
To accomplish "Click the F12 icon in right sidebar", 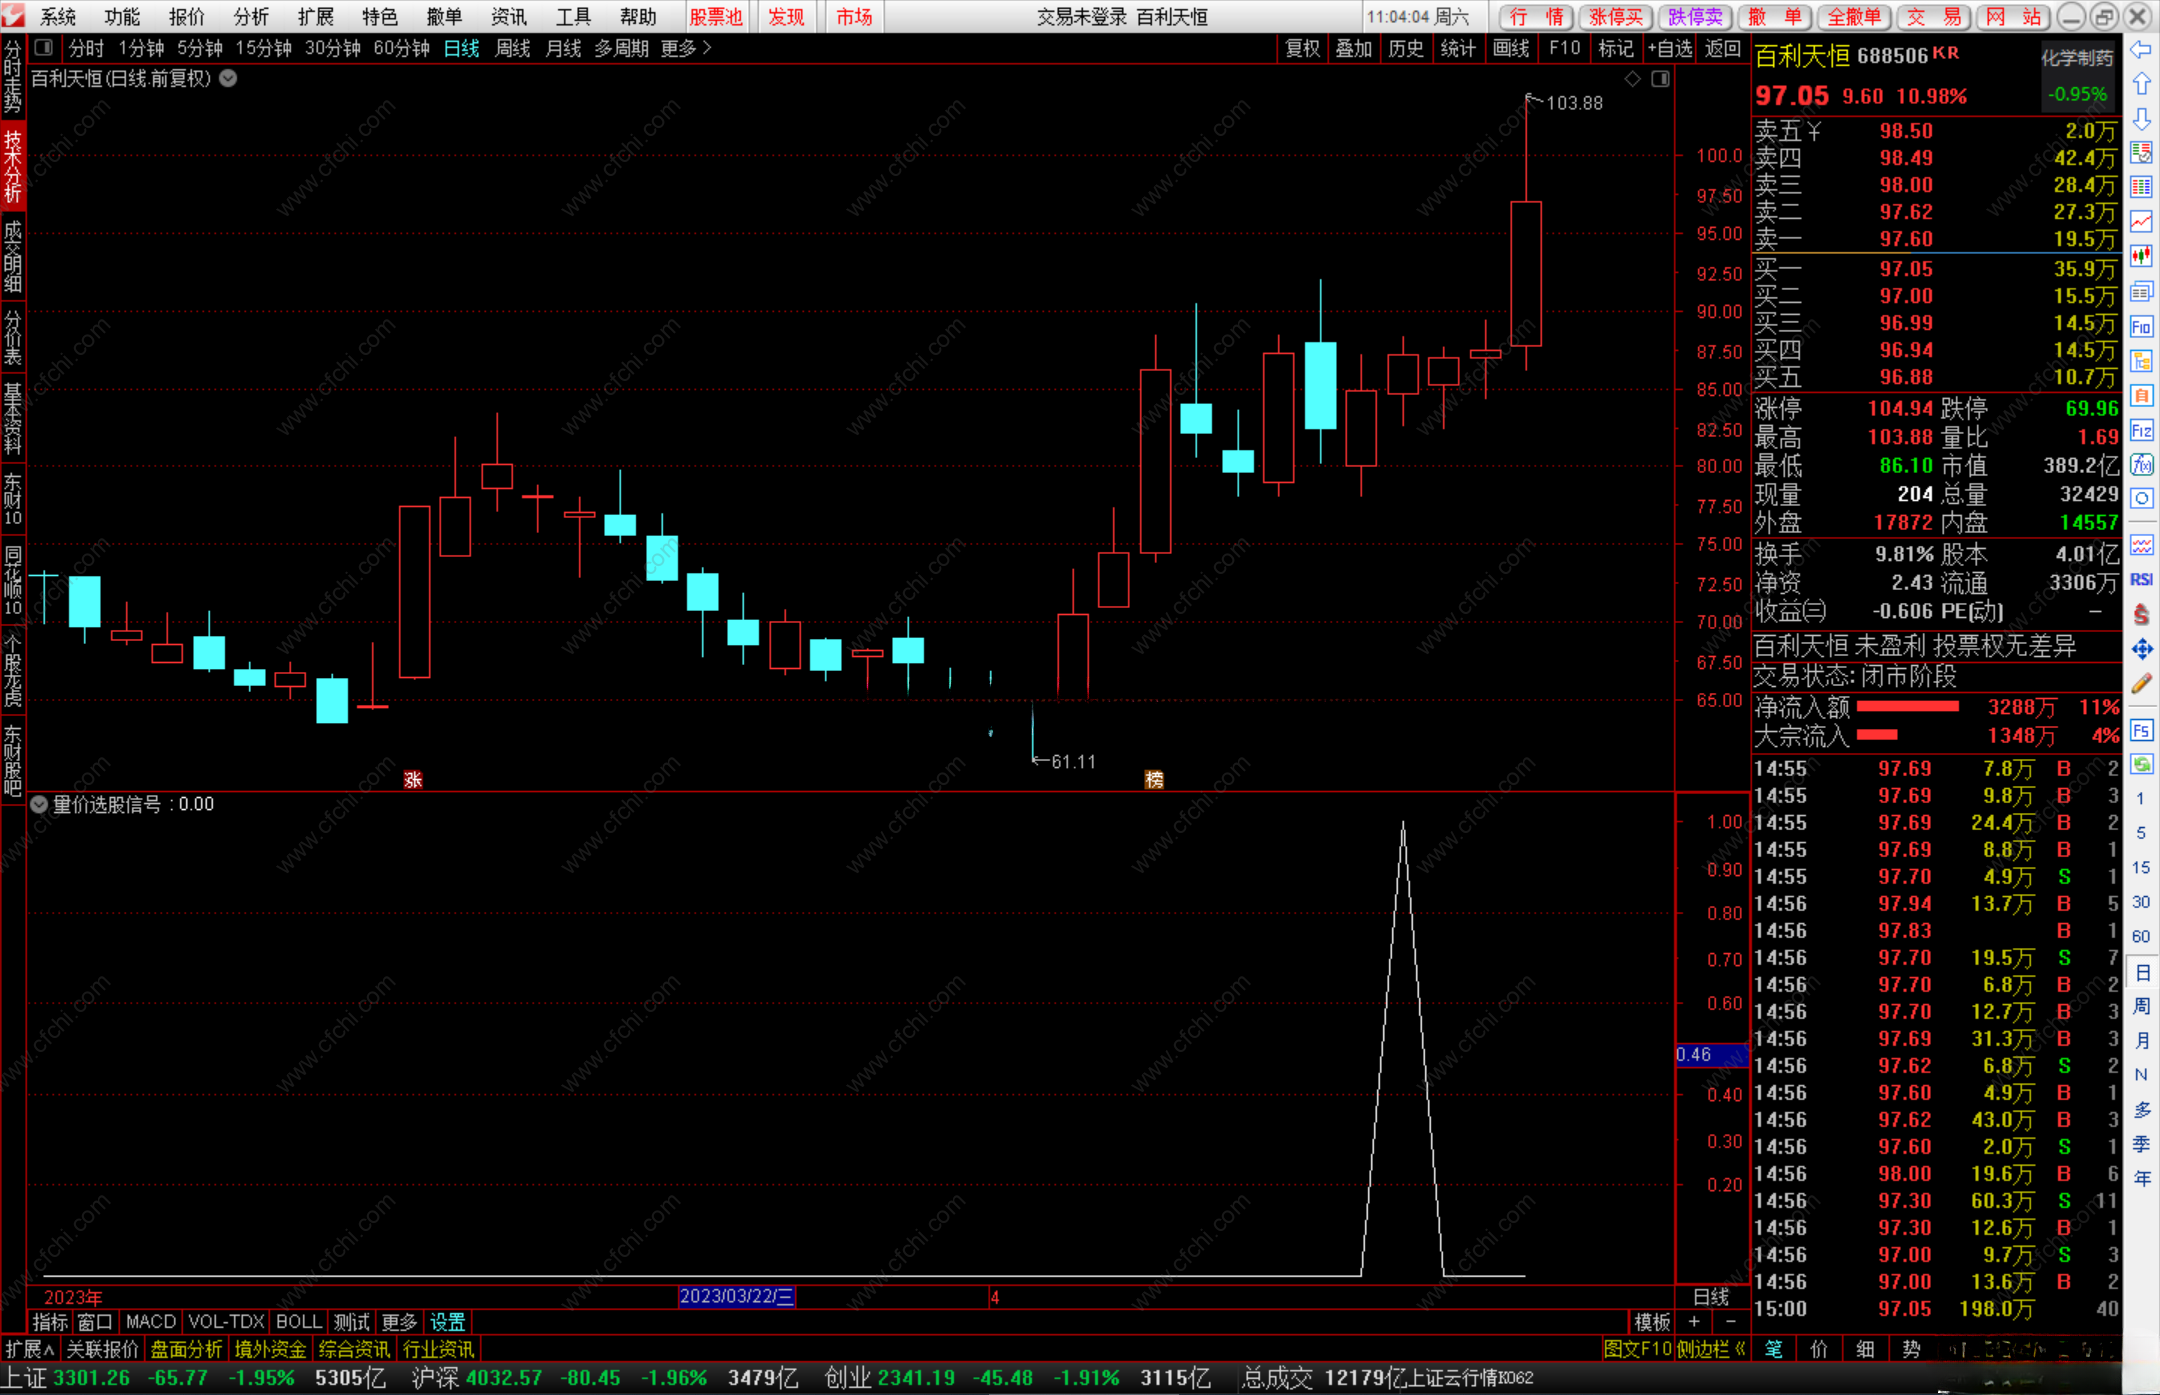I will (2141, 431).
